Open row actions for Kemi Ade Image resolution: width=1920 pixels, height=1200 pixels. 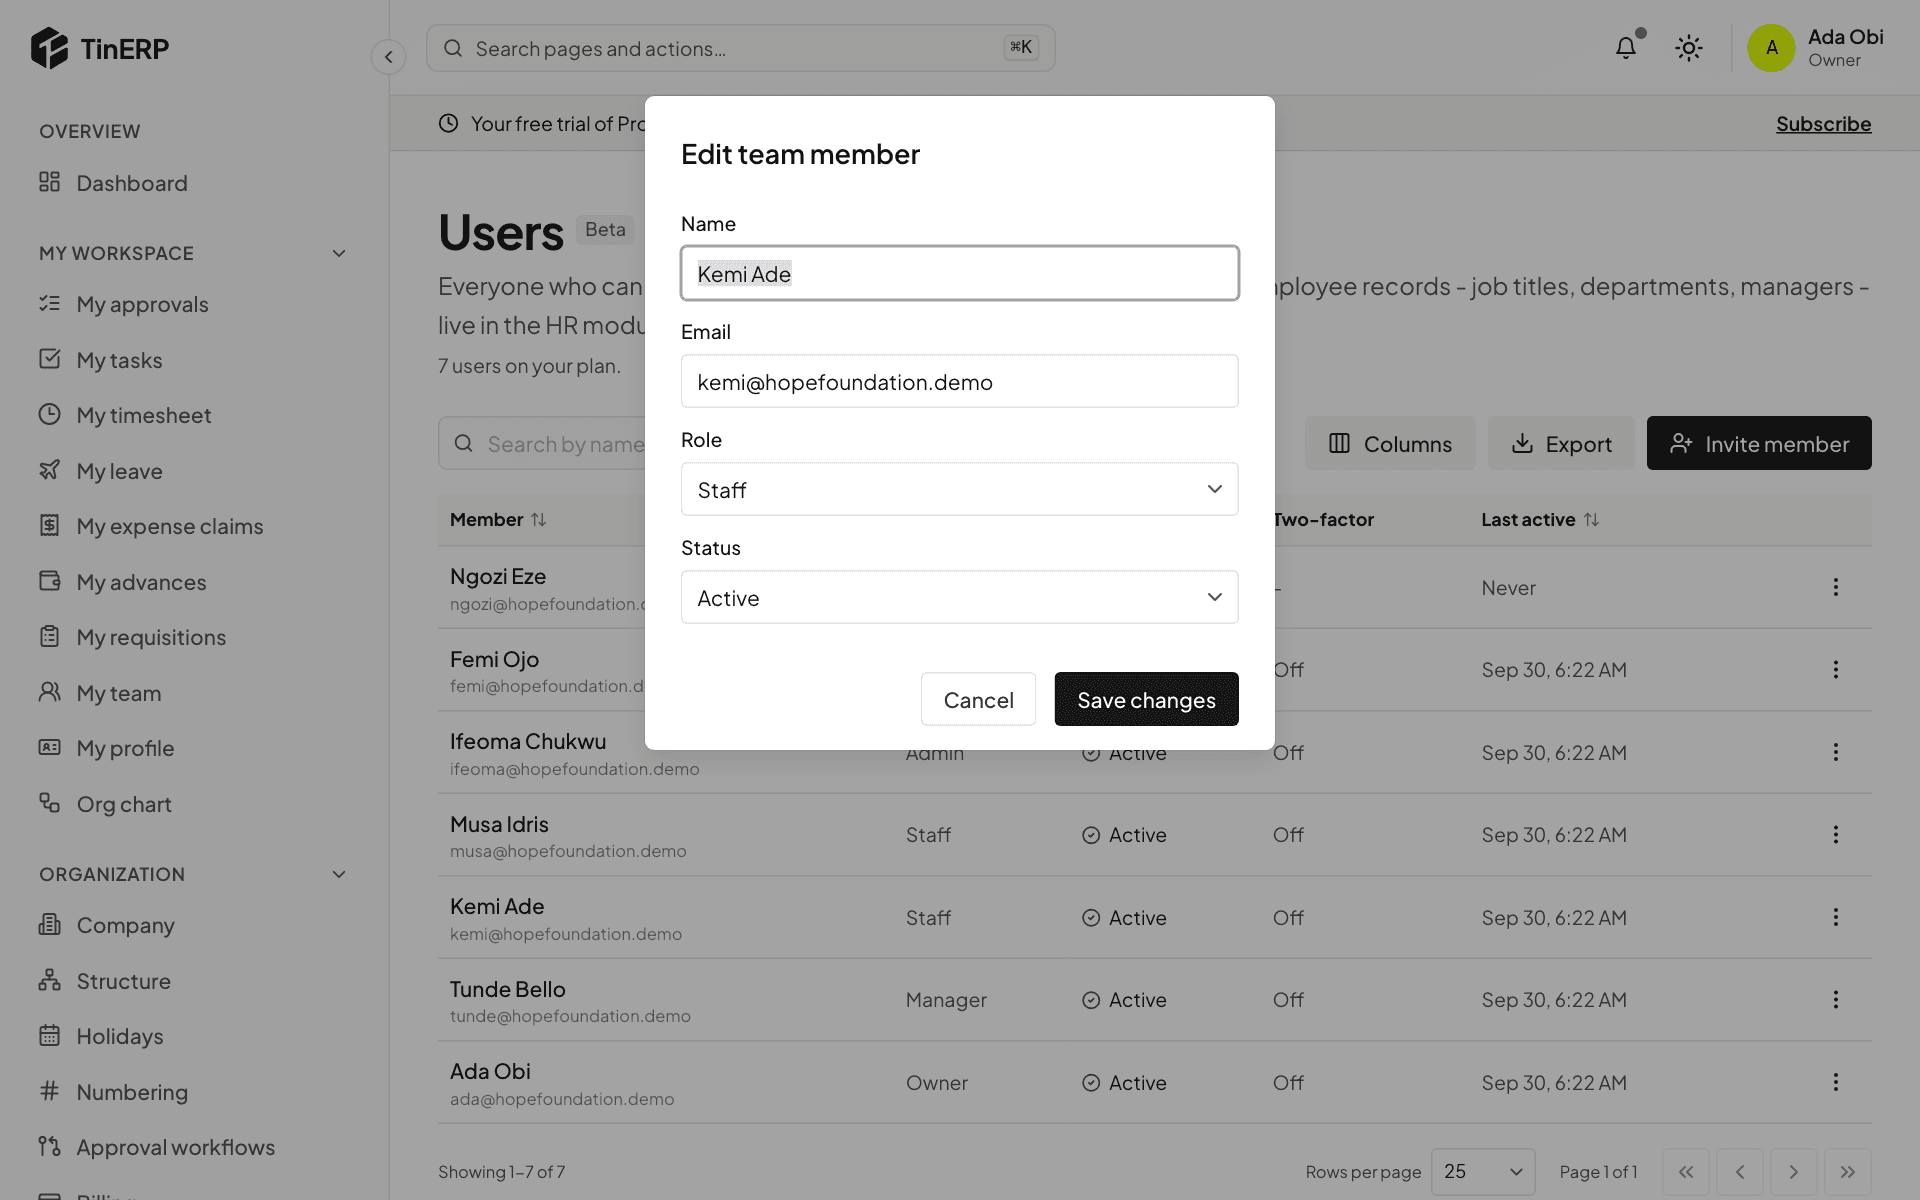tap(1835, 917)
